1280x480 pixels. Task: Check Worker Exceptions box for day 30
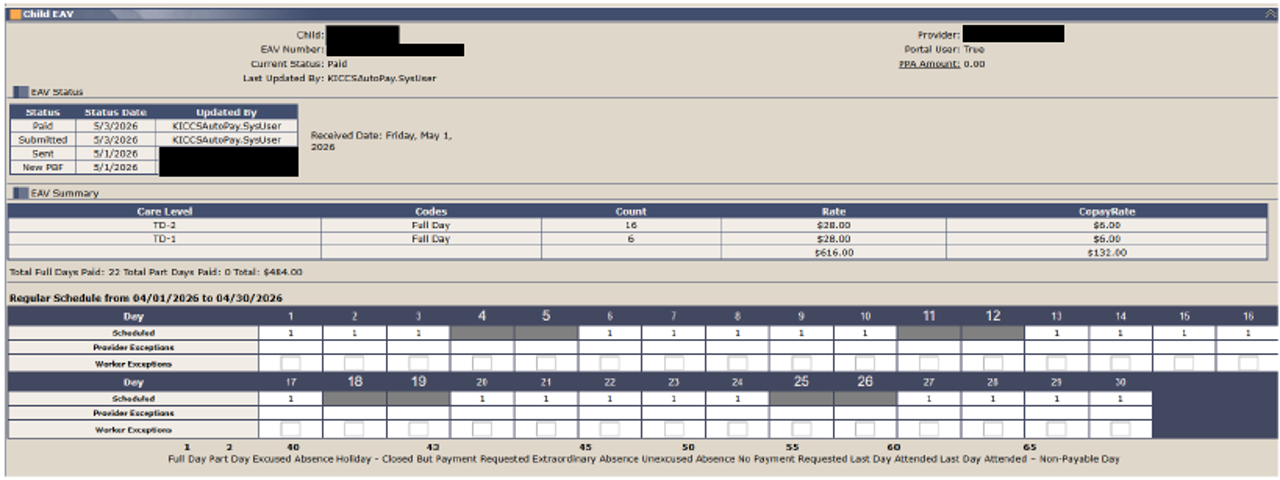tap(1121, 430)
